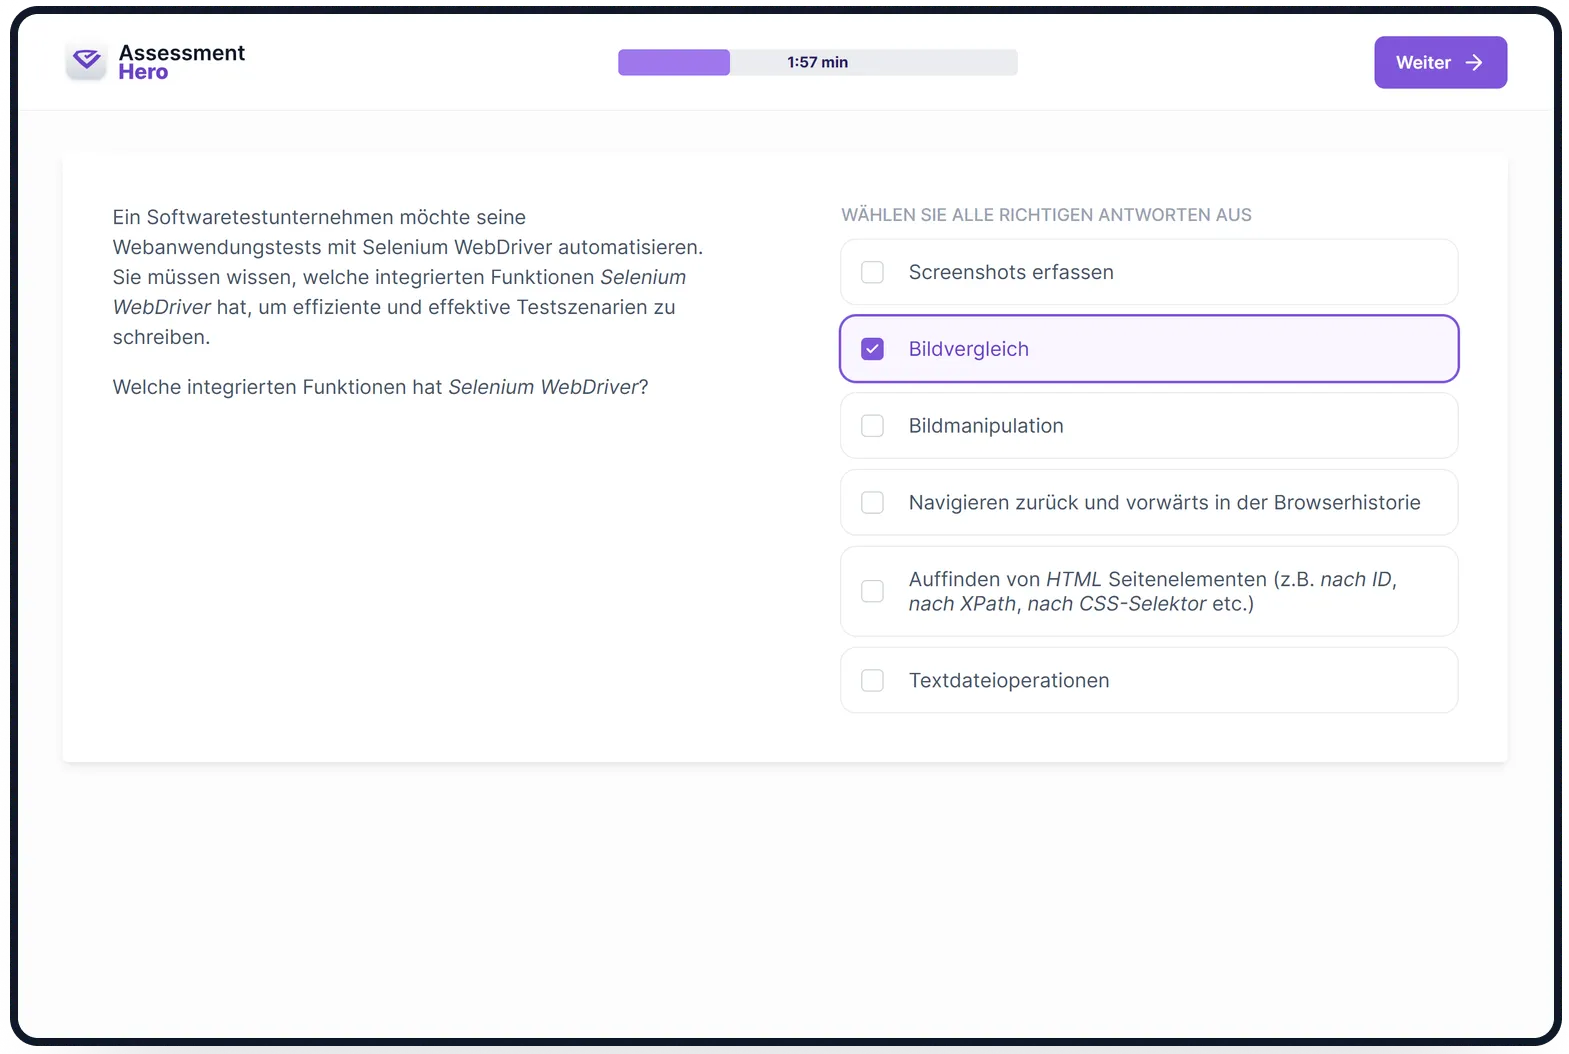Click the paragraph starting 'Ein Softwaretestunternehmen möchte'

click(408, 277)
